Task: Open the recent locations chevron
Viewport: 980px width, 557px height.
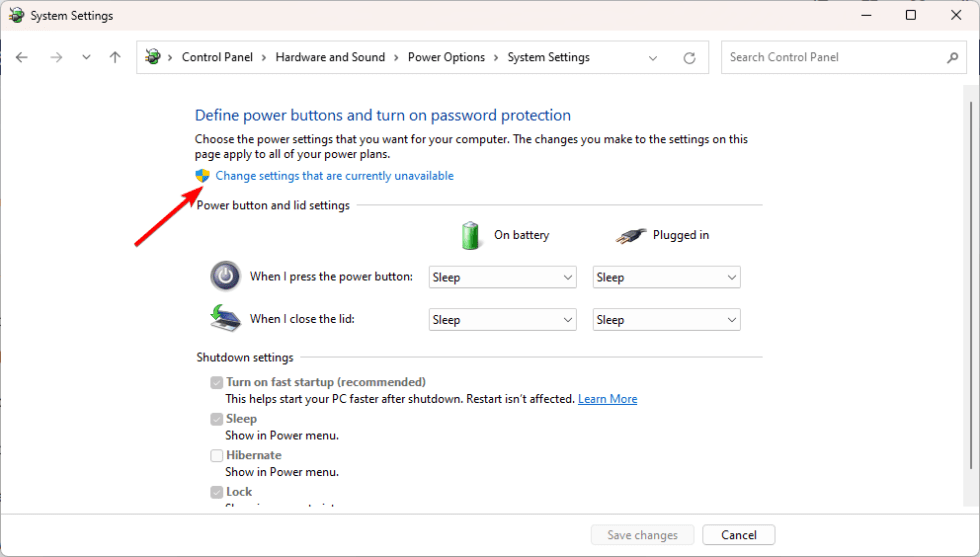Action: 86,58
